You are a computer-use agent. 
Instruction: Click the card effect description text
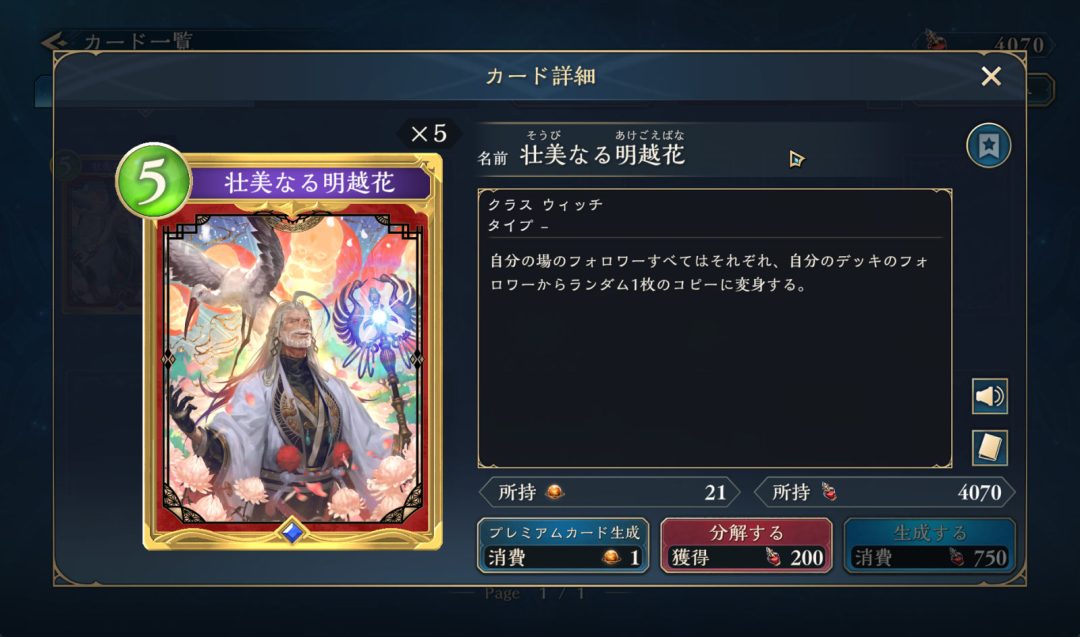tap(709, 273)
